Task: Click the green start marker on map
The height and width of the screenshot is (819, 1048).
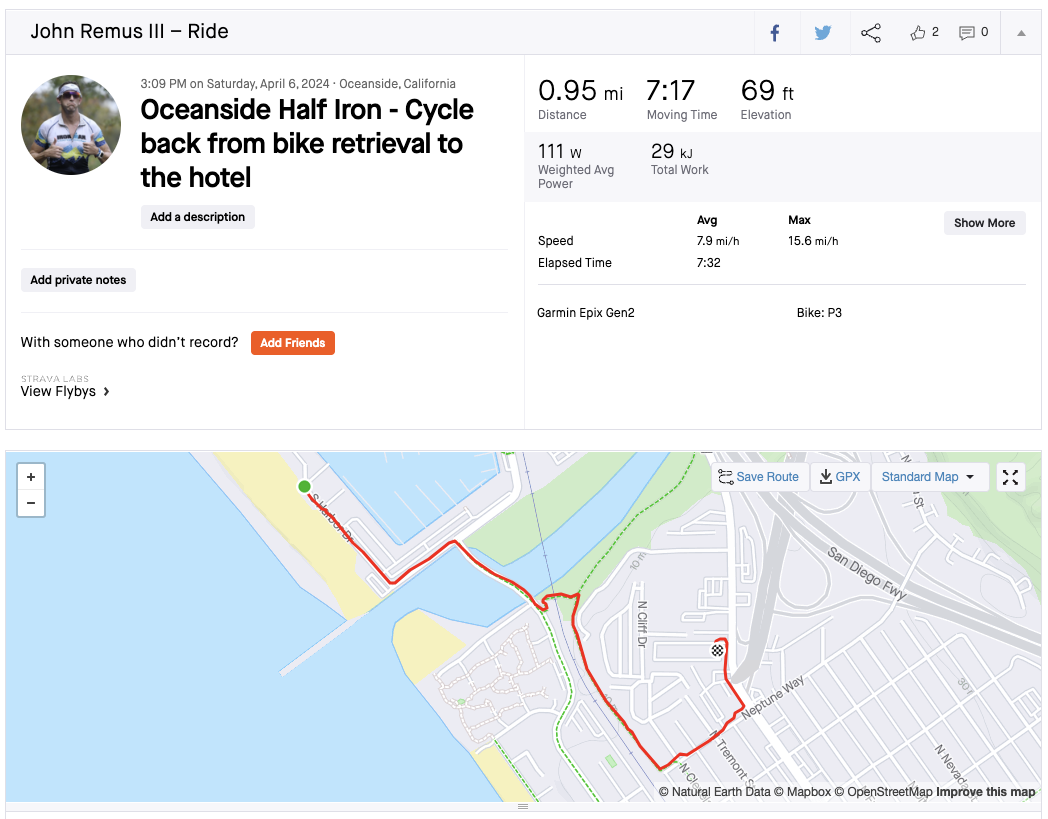Action: [x=304, y=487]
